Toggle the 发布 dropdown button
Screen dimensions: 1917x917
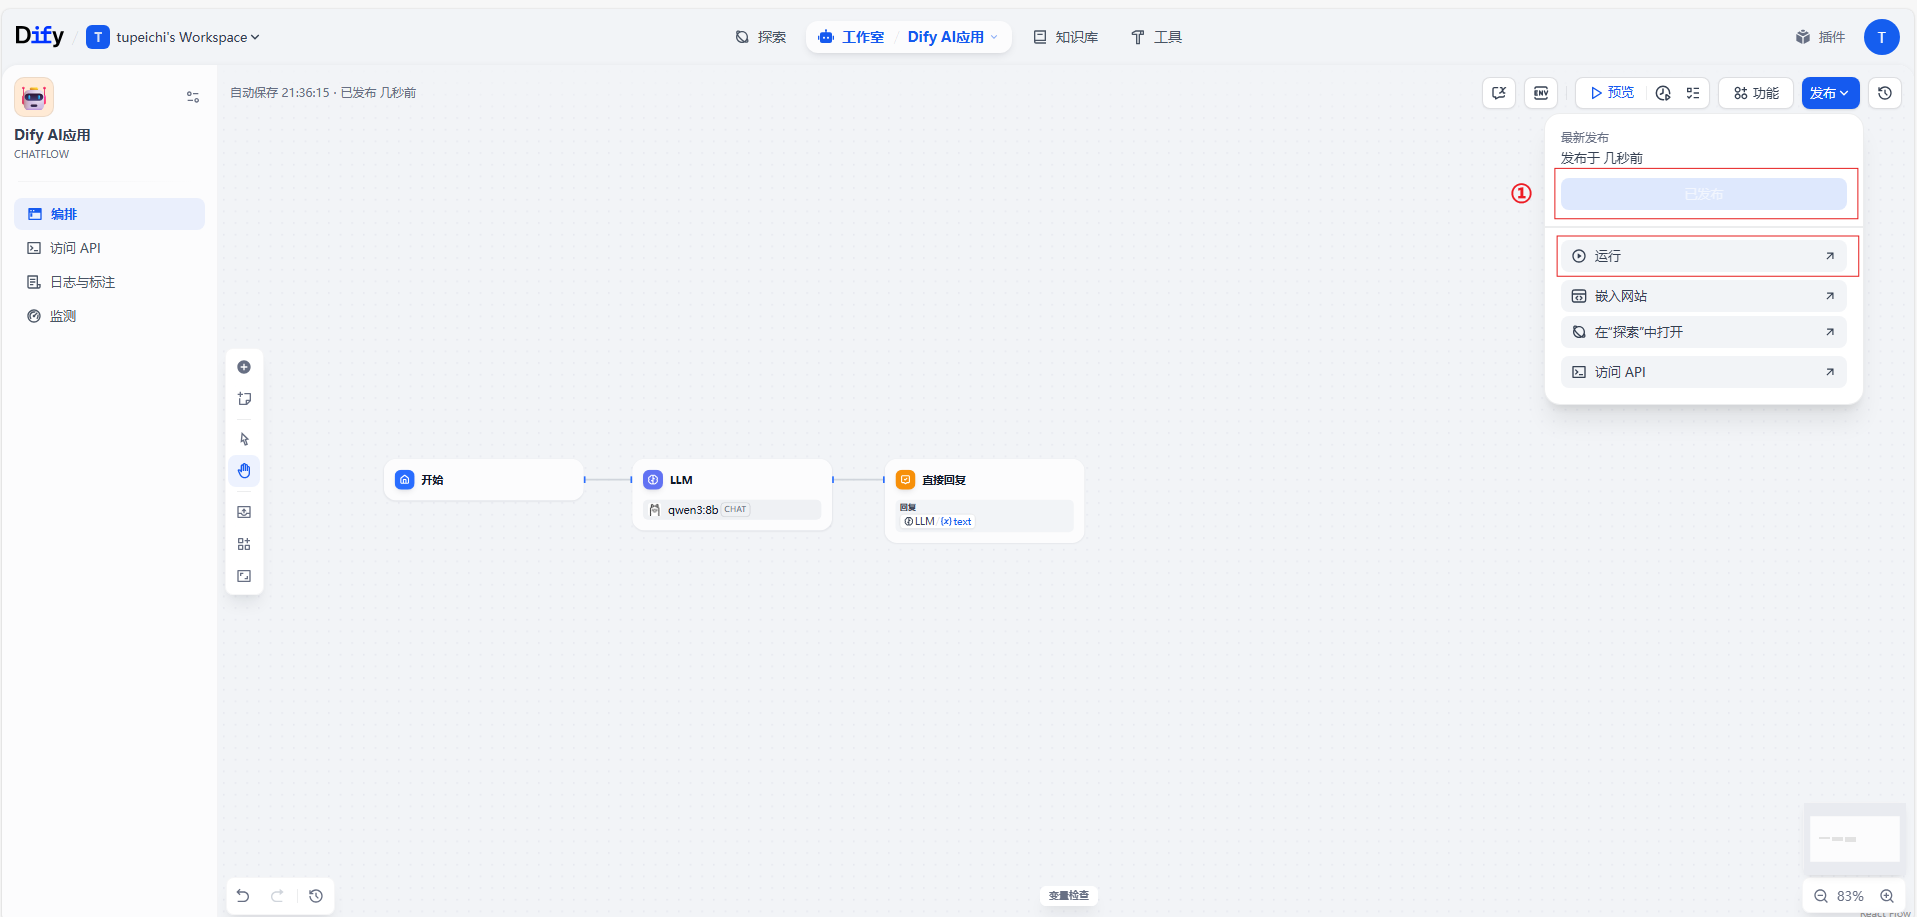(1830, 93)
